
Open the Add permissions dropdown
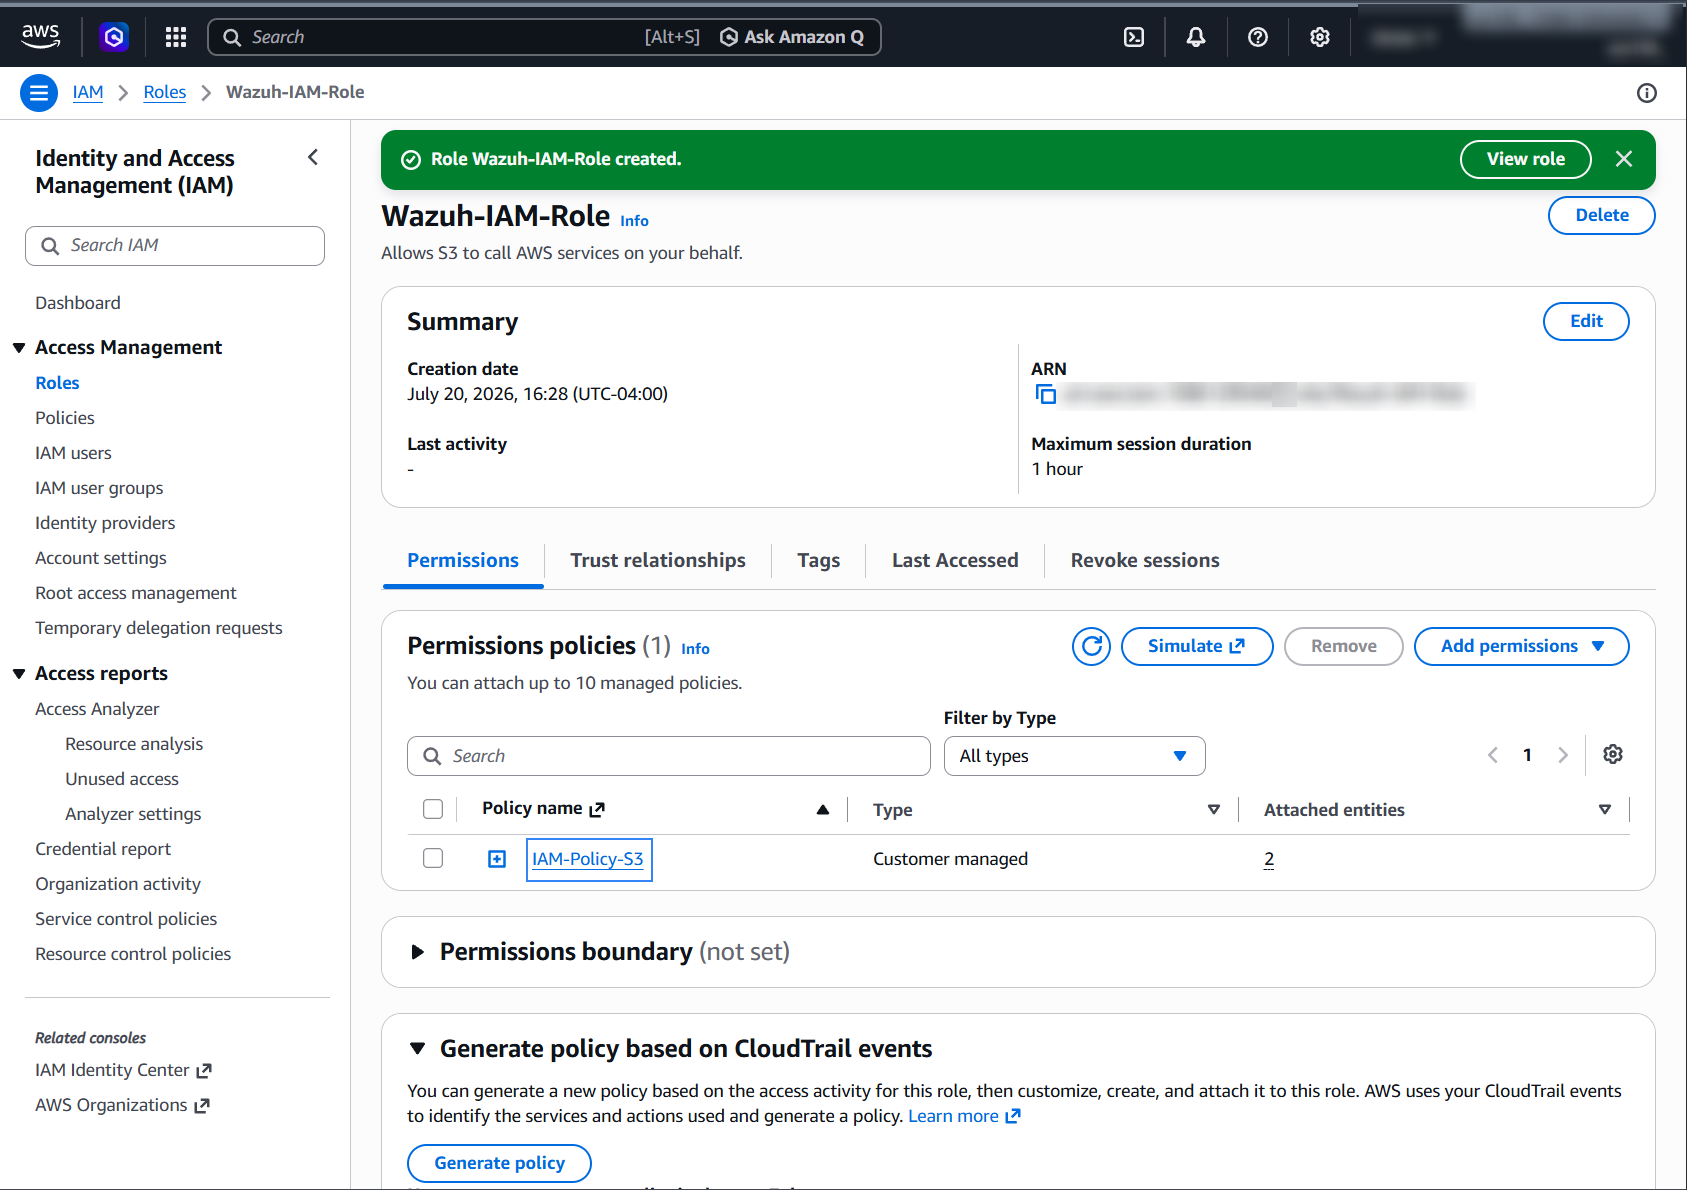click(1522, 646)
